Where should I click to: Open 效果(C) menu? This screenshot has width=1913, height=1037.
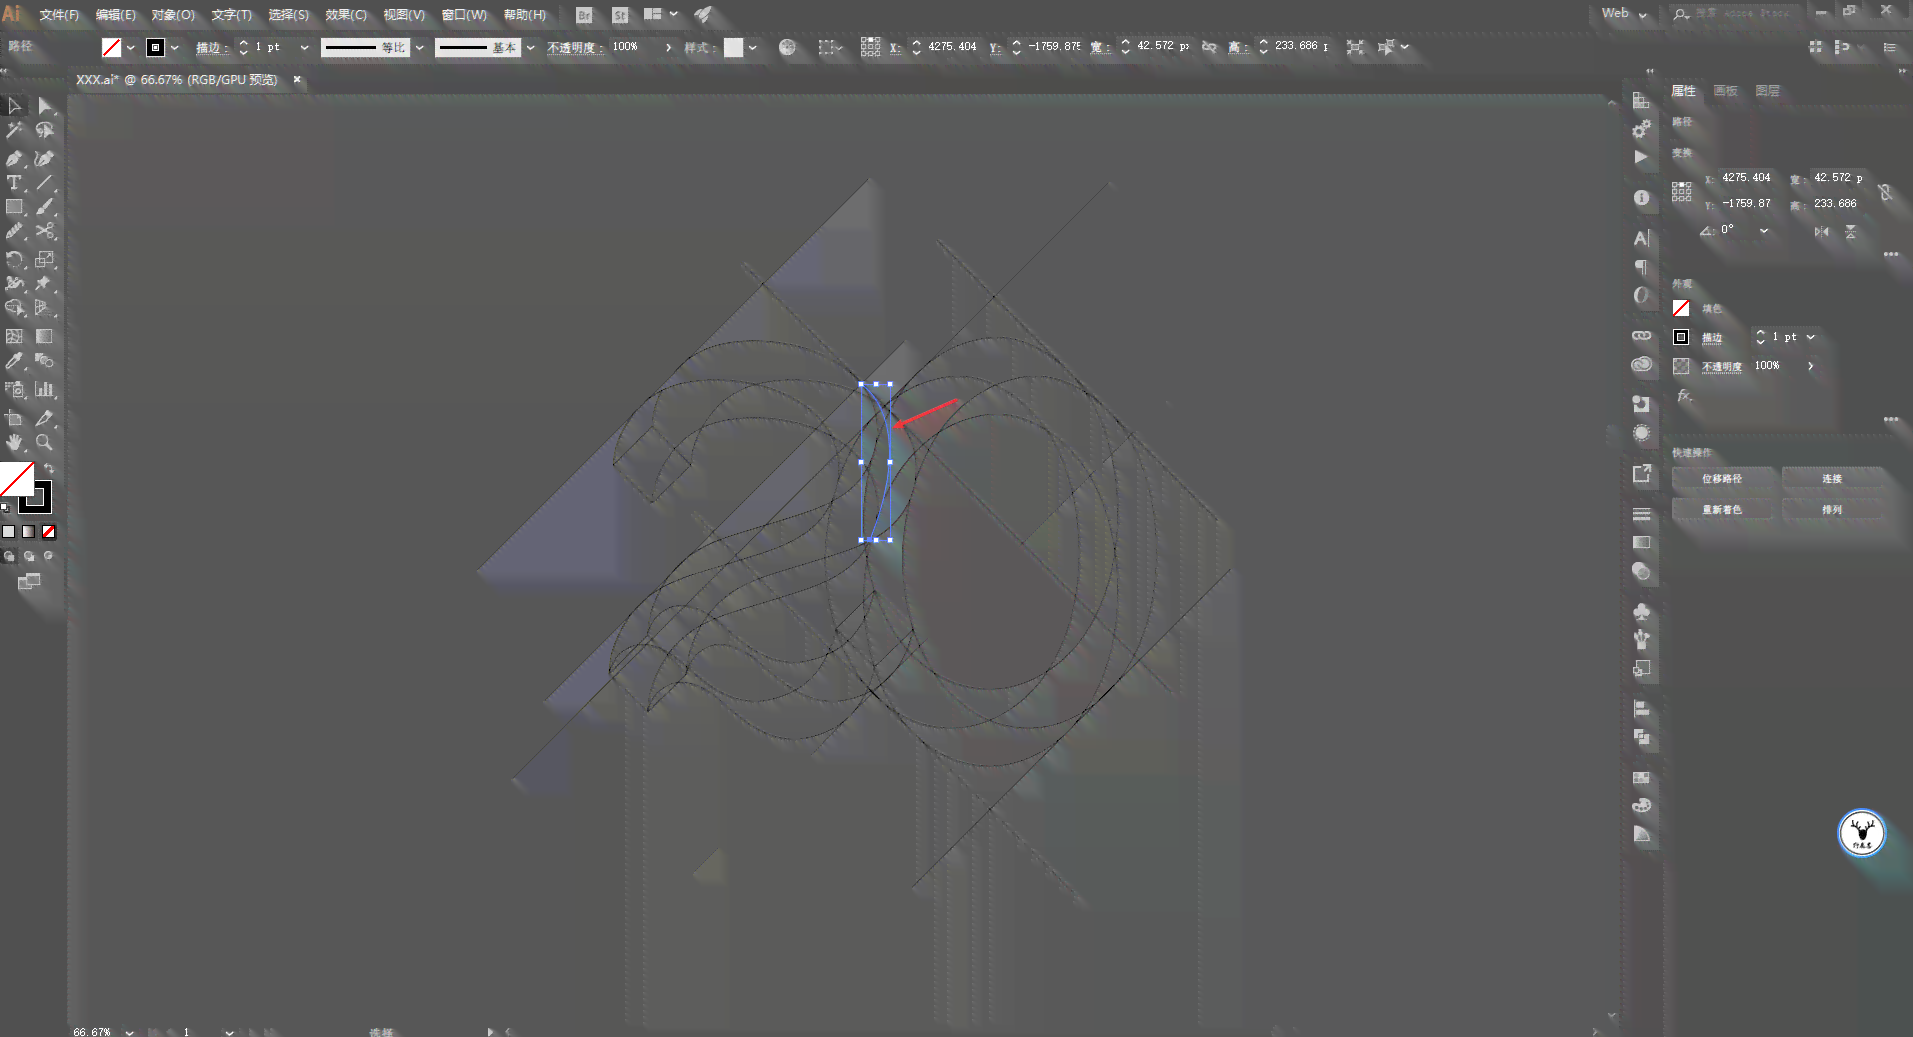click(346, 15)
